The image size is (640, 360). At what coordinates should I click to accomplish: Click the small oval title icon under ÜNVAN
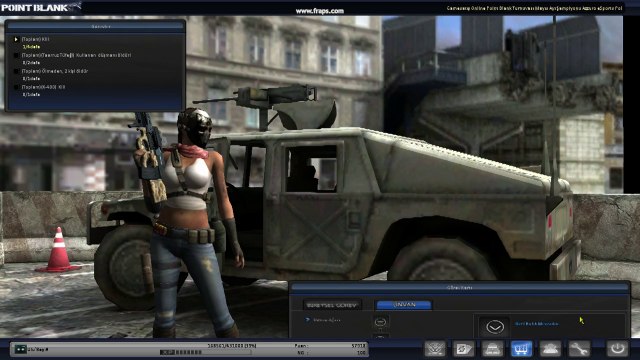380,322
